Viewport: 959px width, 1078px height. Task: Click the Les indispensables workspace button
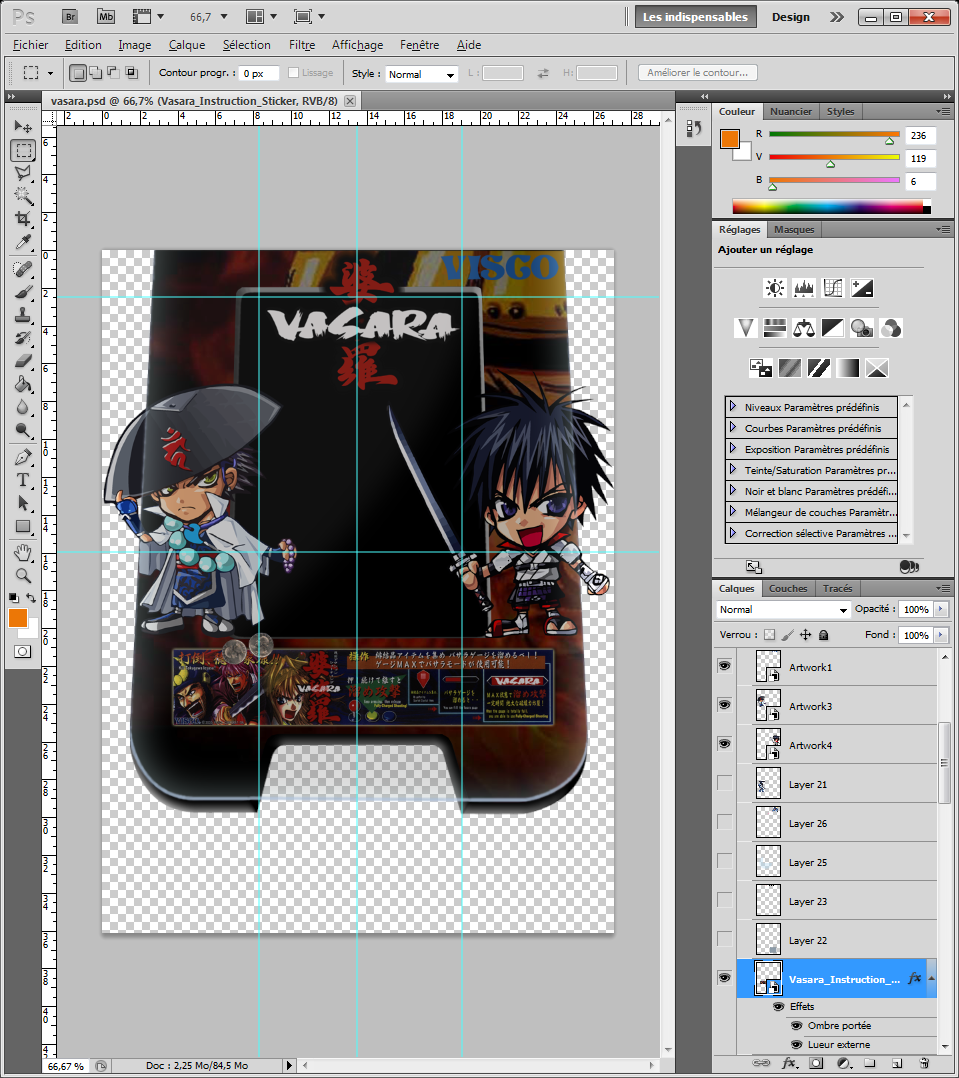695,16
